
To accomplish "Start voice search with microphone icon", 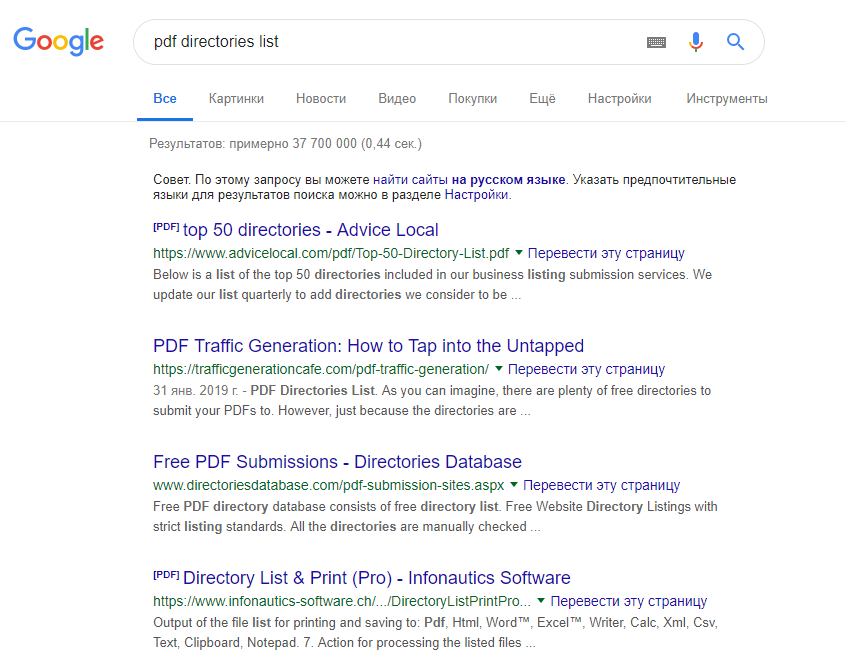I will point(696,42).
